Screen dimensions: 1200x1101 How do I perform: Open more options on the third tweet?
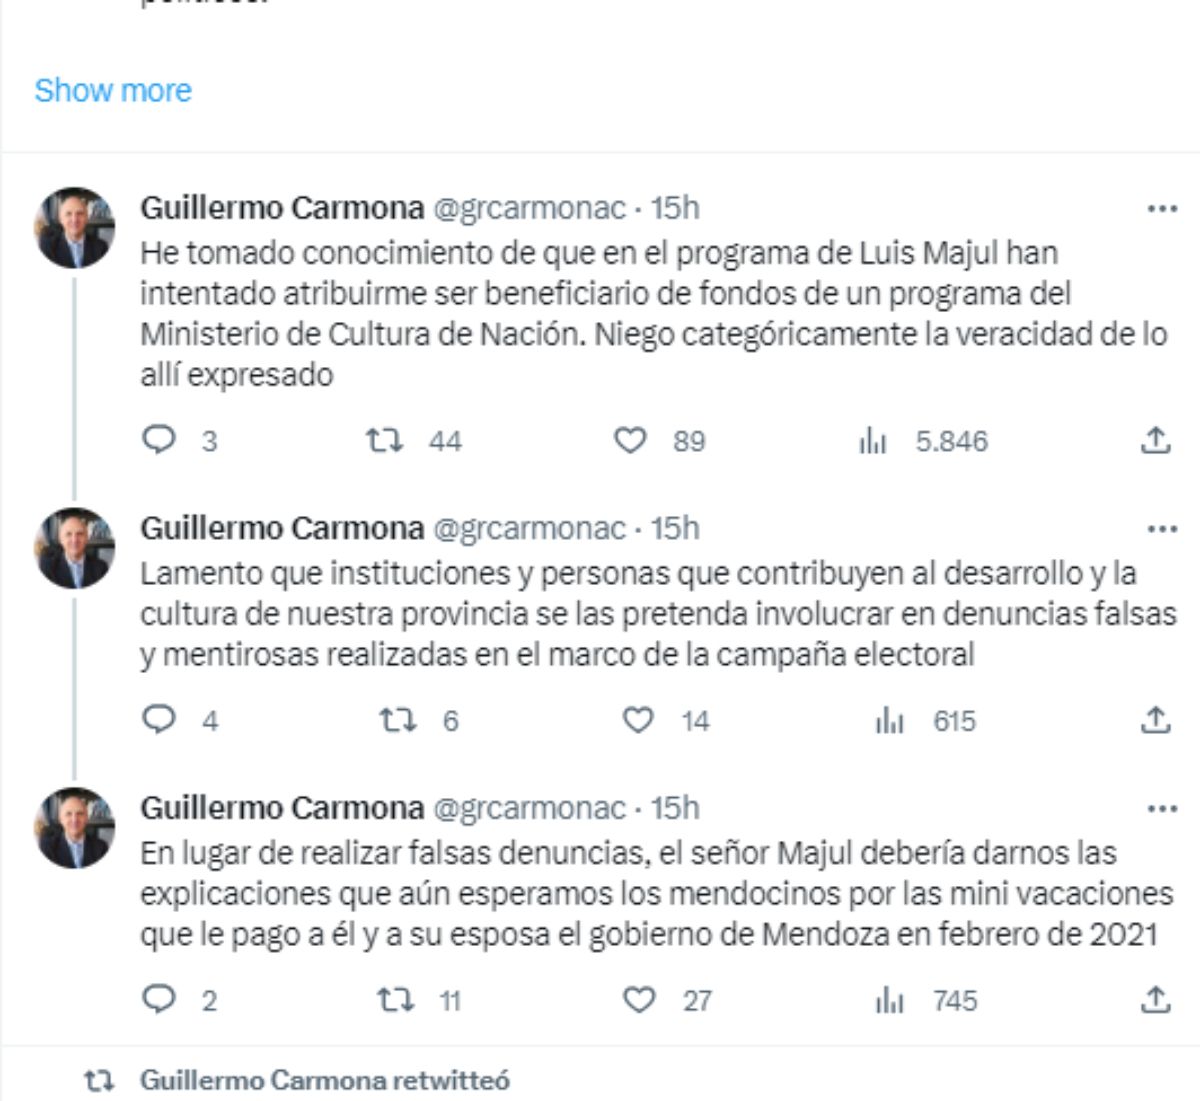[x=1161, y=809]
